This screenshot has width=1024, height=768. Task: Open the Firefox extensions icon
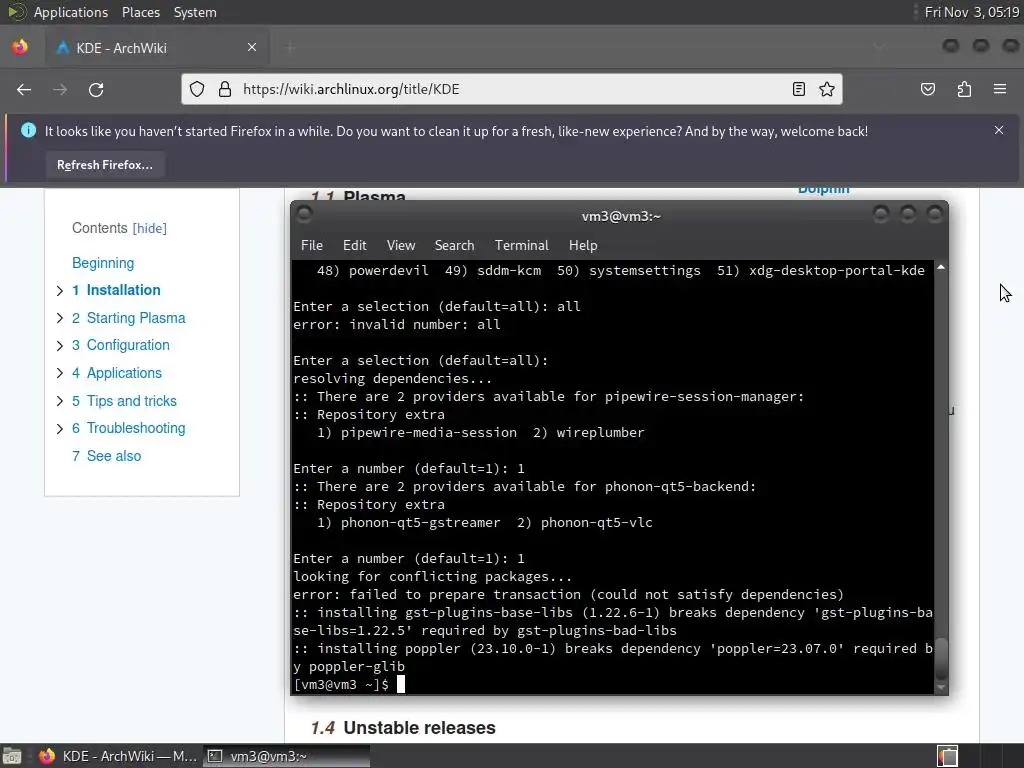click(x=964, y=89)
